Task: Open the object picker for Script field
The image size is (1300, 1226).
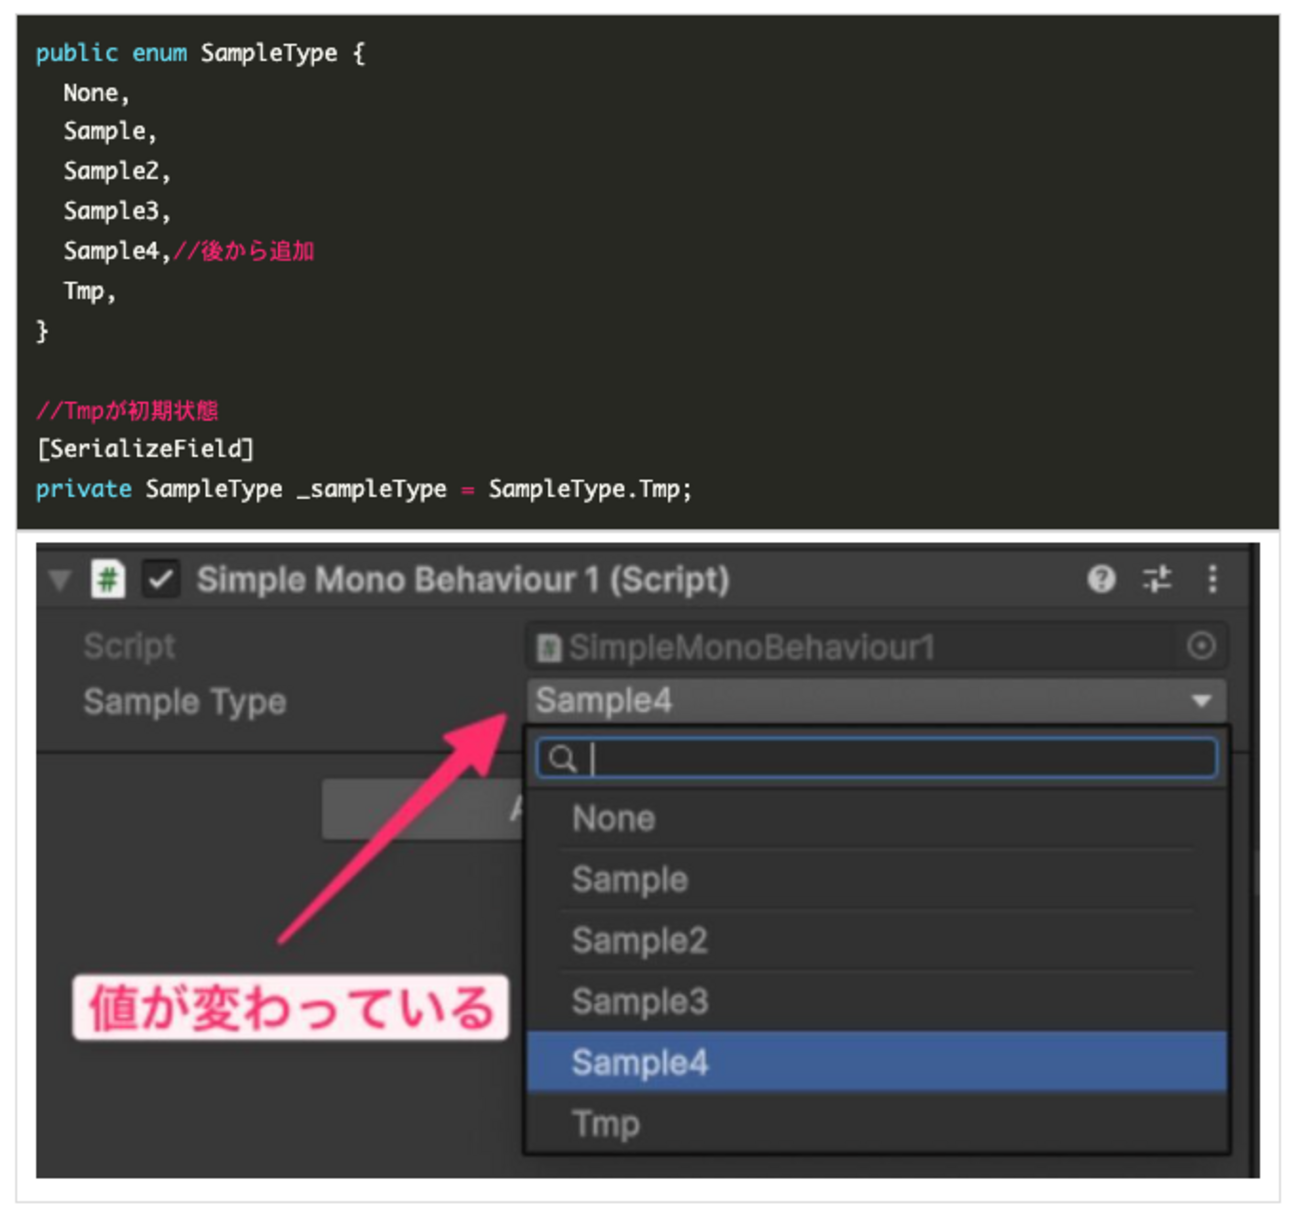Action: 1201,647
